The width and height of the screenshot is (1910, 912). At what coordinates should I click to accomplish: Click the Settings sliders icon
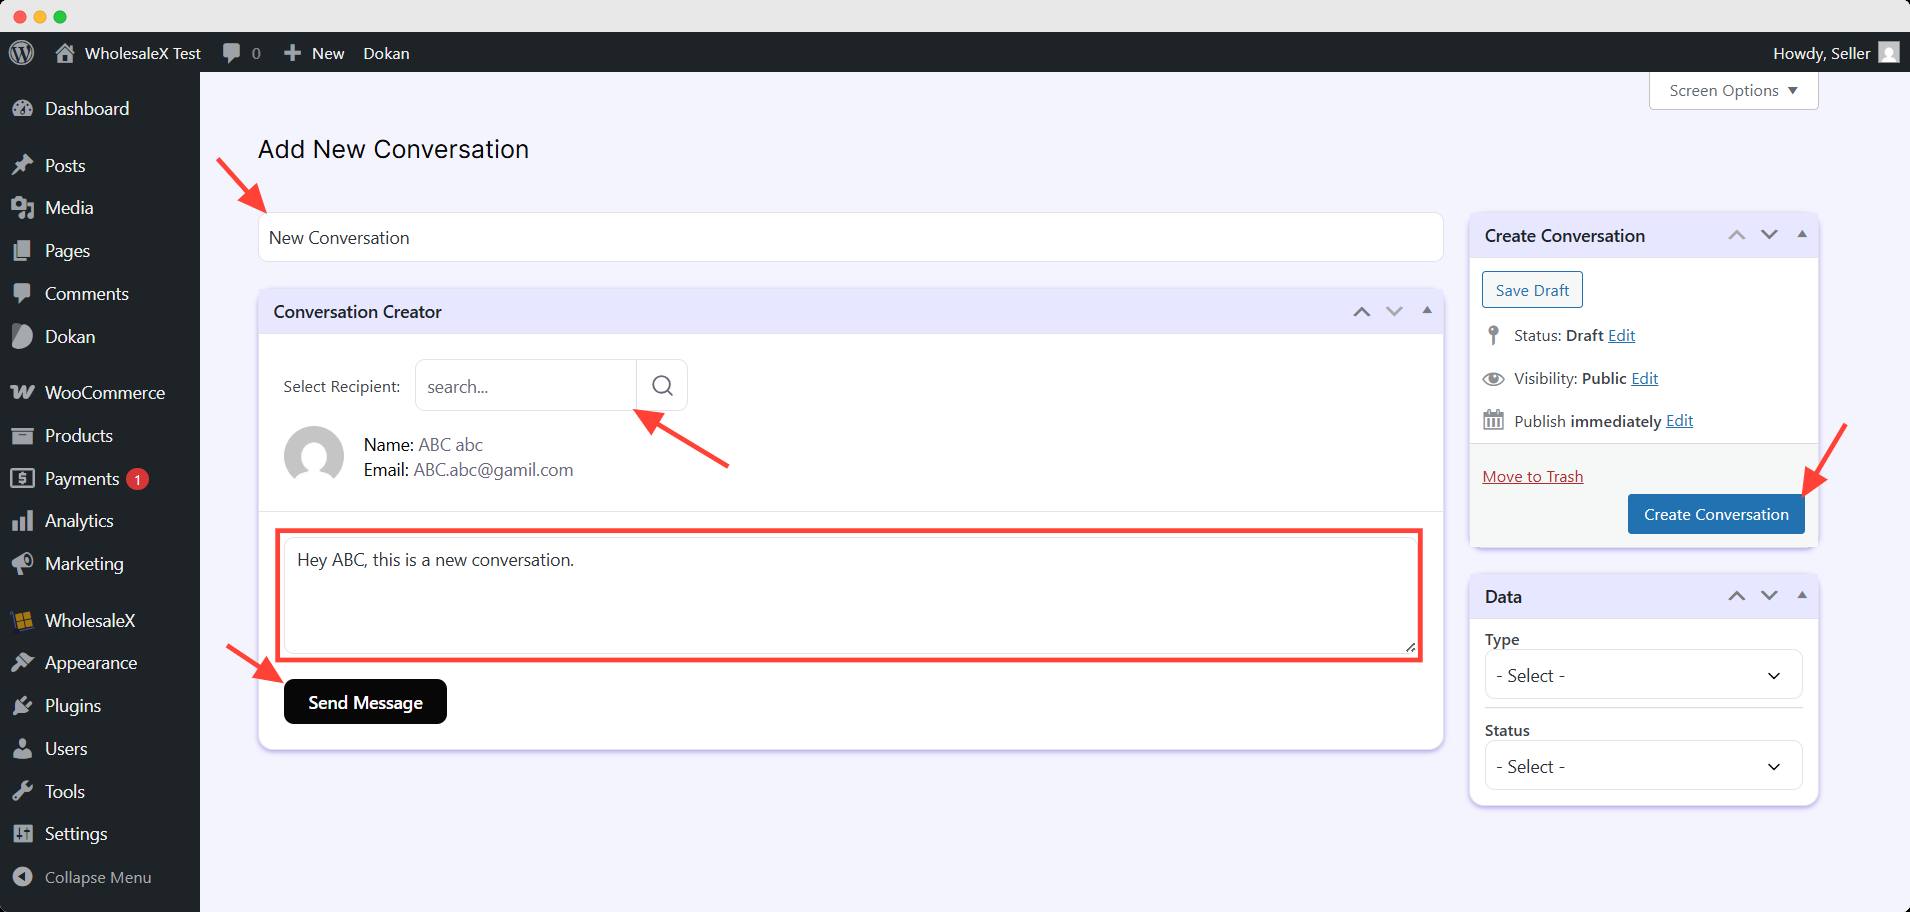22,834
